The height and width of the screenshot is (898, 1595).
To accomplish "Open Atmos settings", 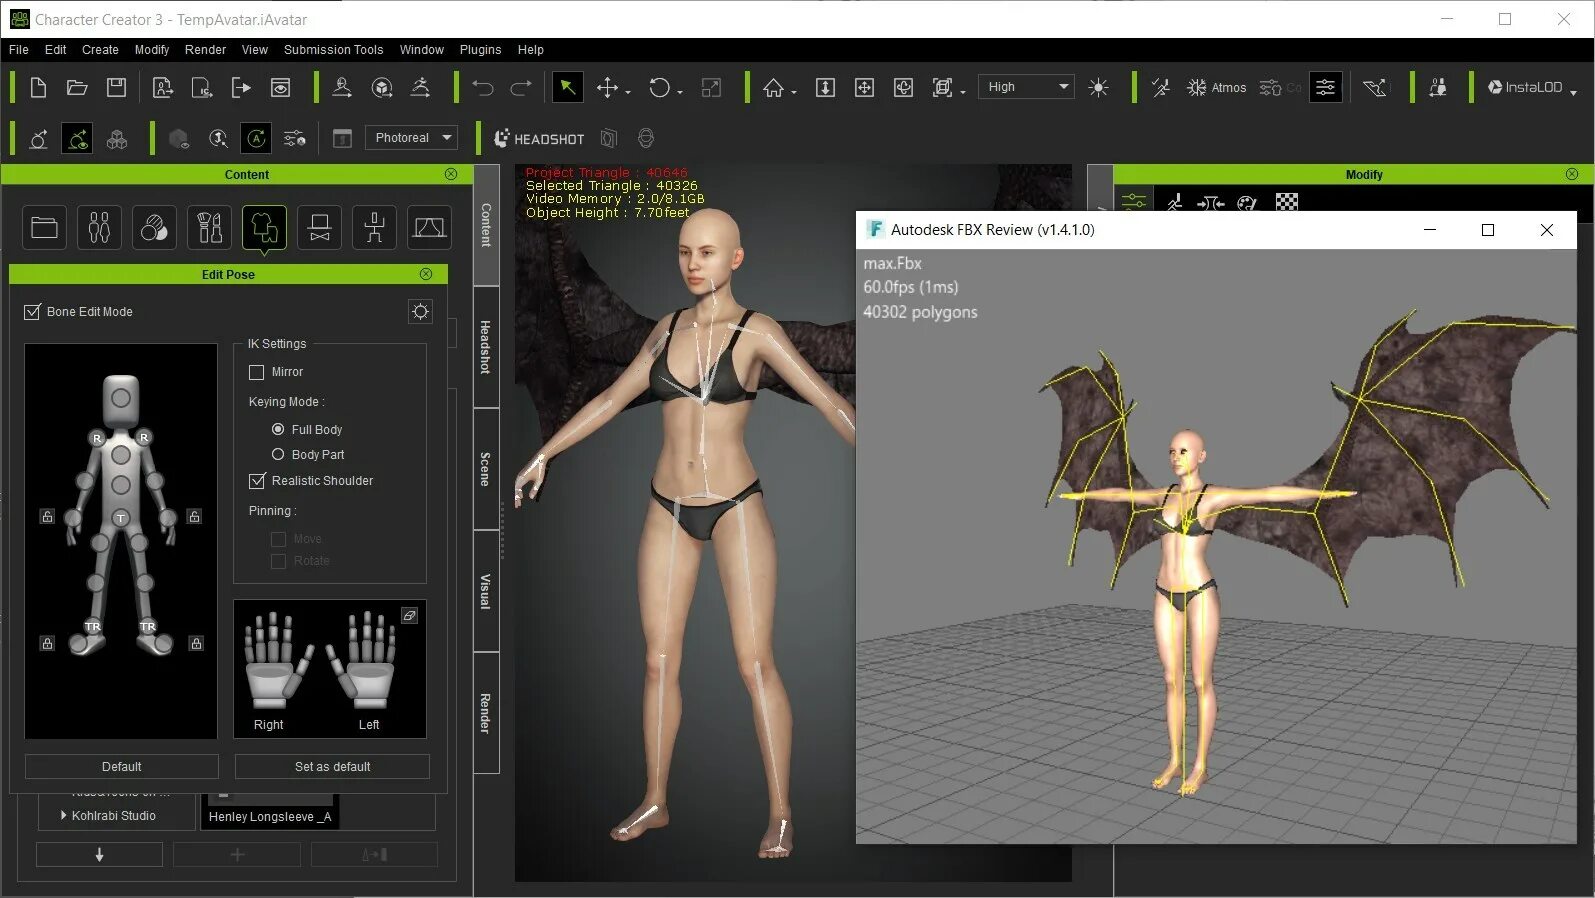I will [1216, 88].
